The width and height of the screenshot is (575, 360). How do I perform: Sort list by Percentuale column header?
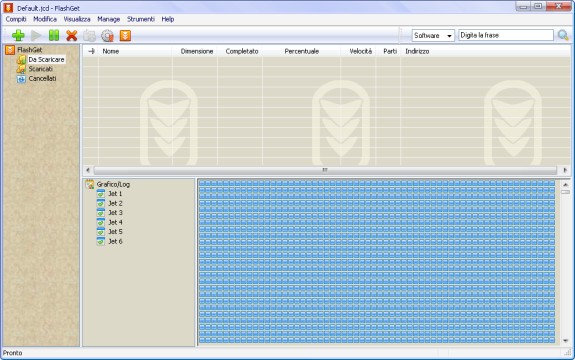301,51
